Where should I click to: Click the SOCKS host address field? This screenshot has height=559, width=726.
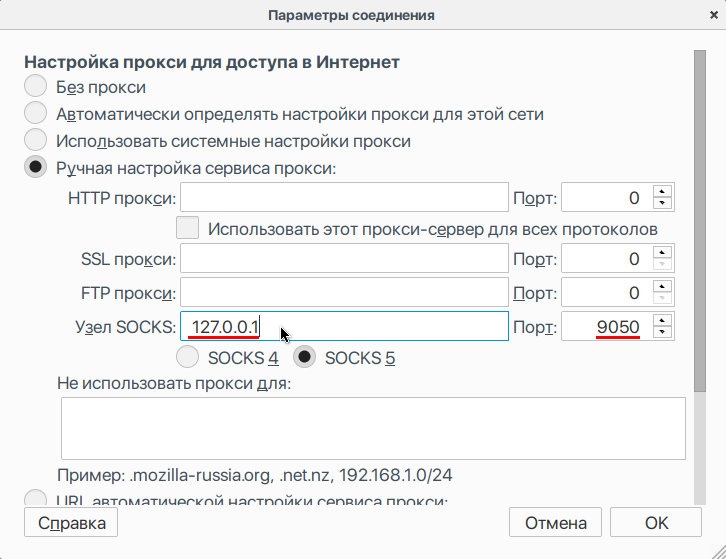tap(344, 327)
